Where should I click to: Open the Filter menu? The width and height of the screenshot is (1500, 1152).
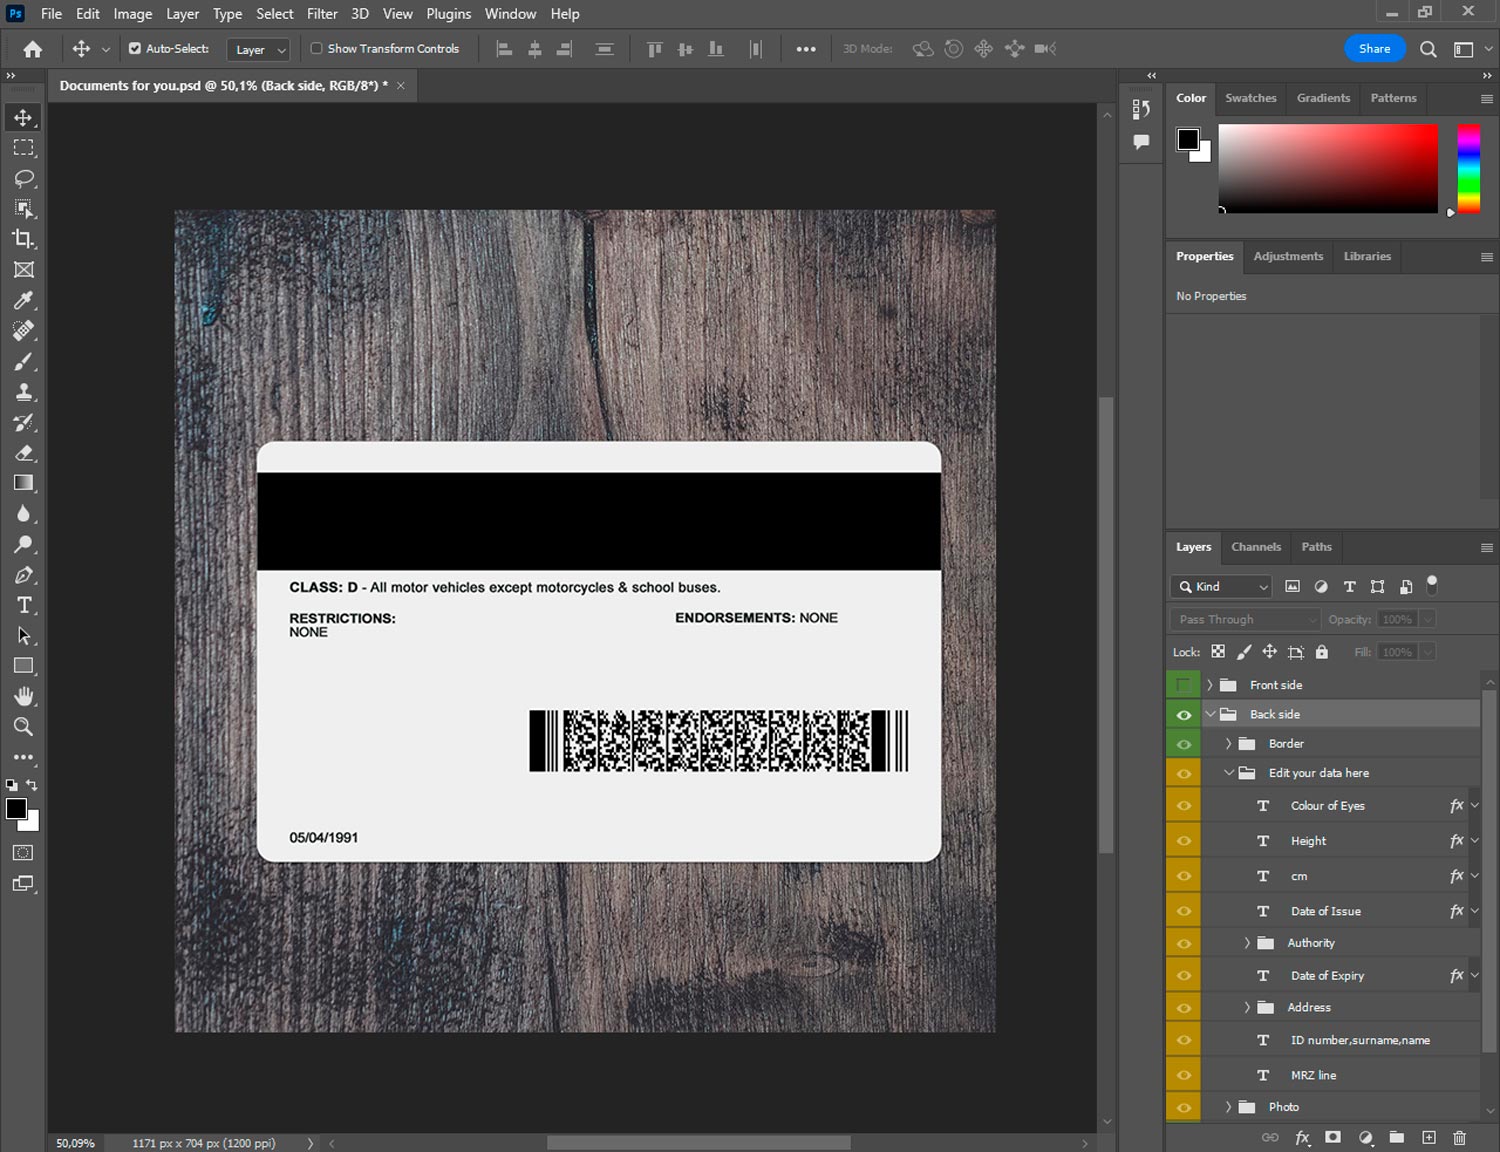point(322,14)
